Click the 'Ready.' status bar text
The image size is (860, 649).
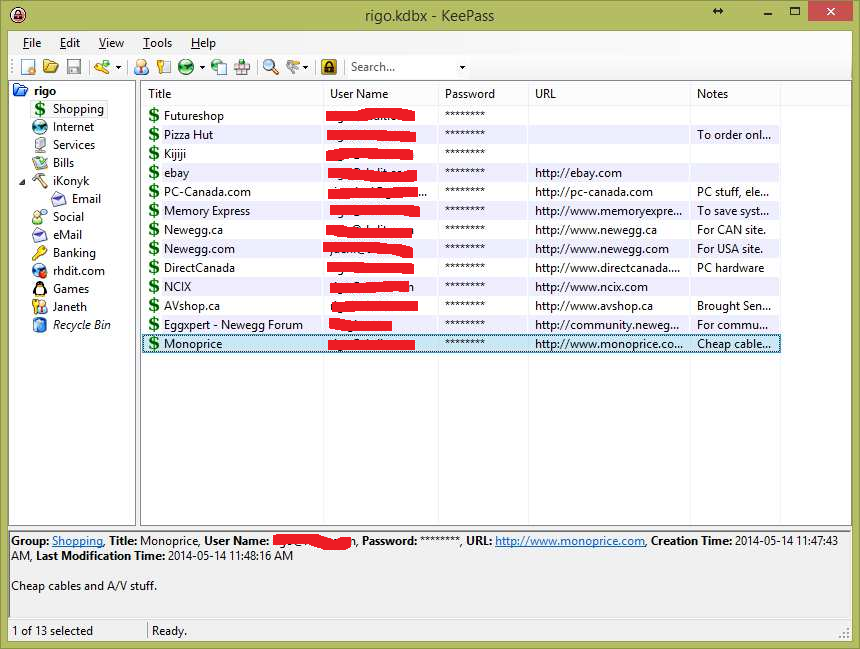169,631
